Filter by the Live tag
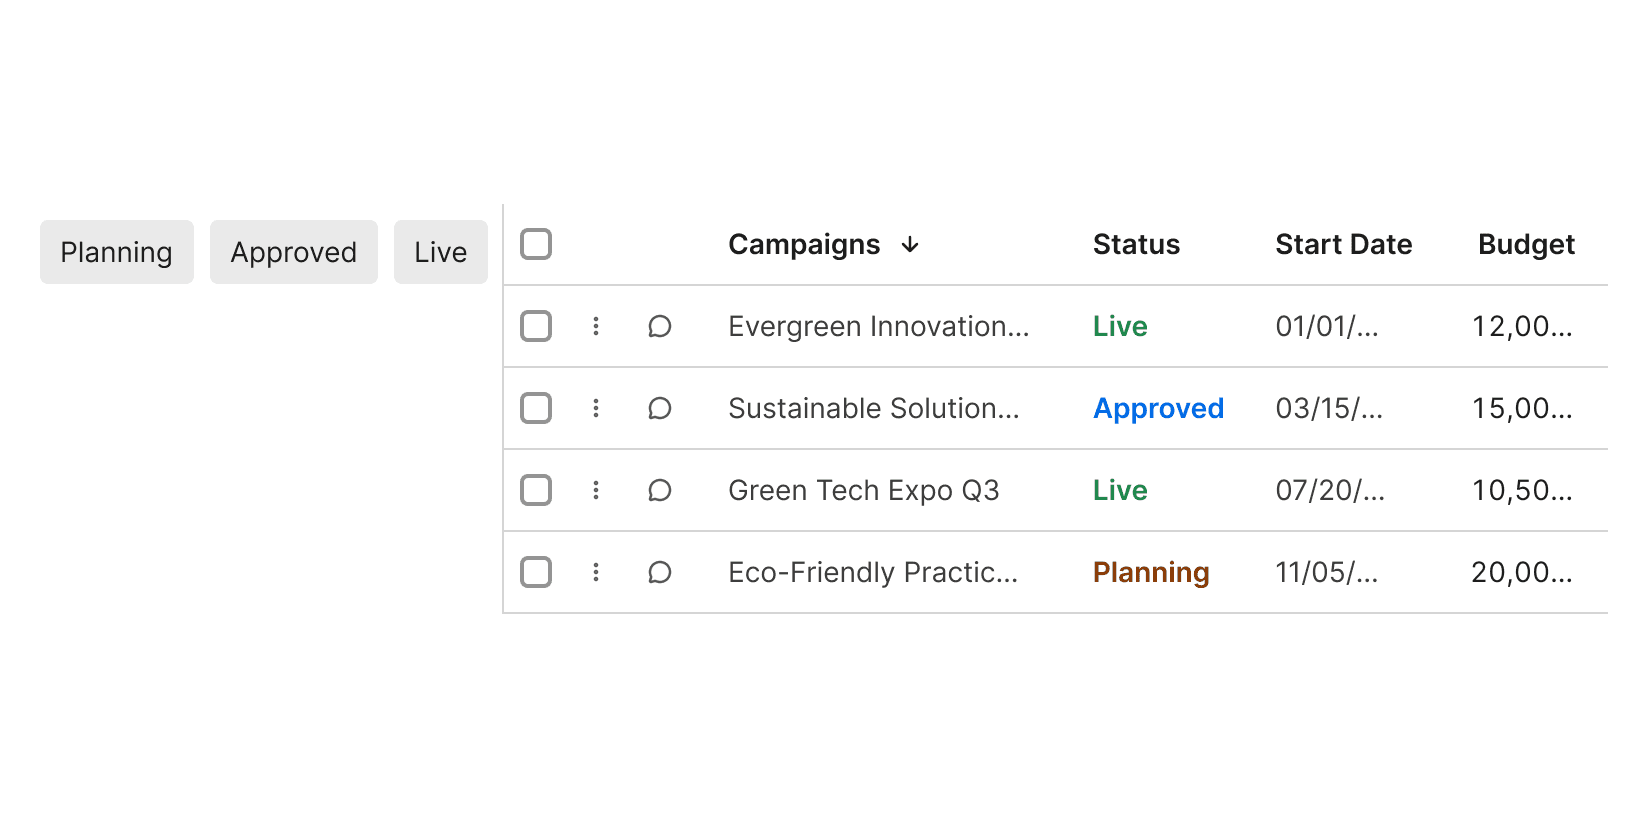Viewport: 1632px width, 816px height. pyautogui.click(x=441, y=252)
